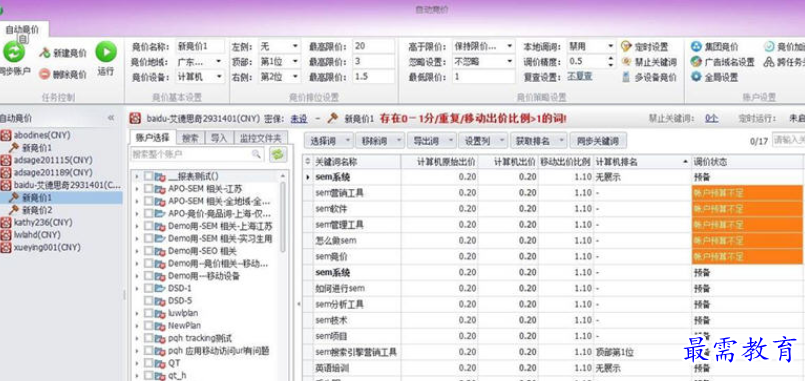The width and height of the screenshot is (805, 381).
Task: Click the 同步关键词 button
Action: (598, 141)
